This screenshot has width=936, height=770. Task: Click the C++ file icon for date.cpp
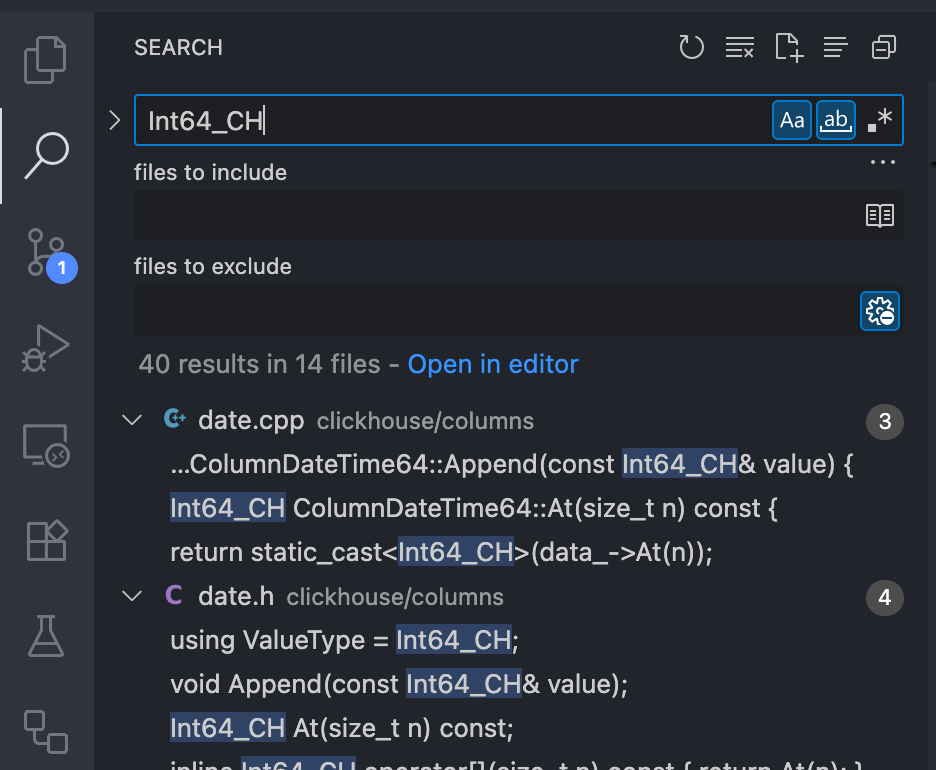coord(174,419)
